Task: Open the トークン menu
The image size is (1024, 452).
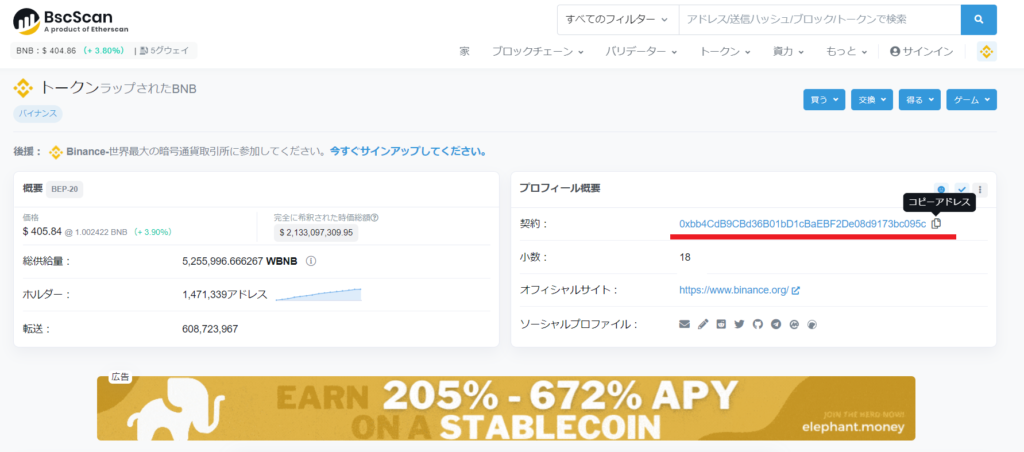Action: [x=725, y=52]
